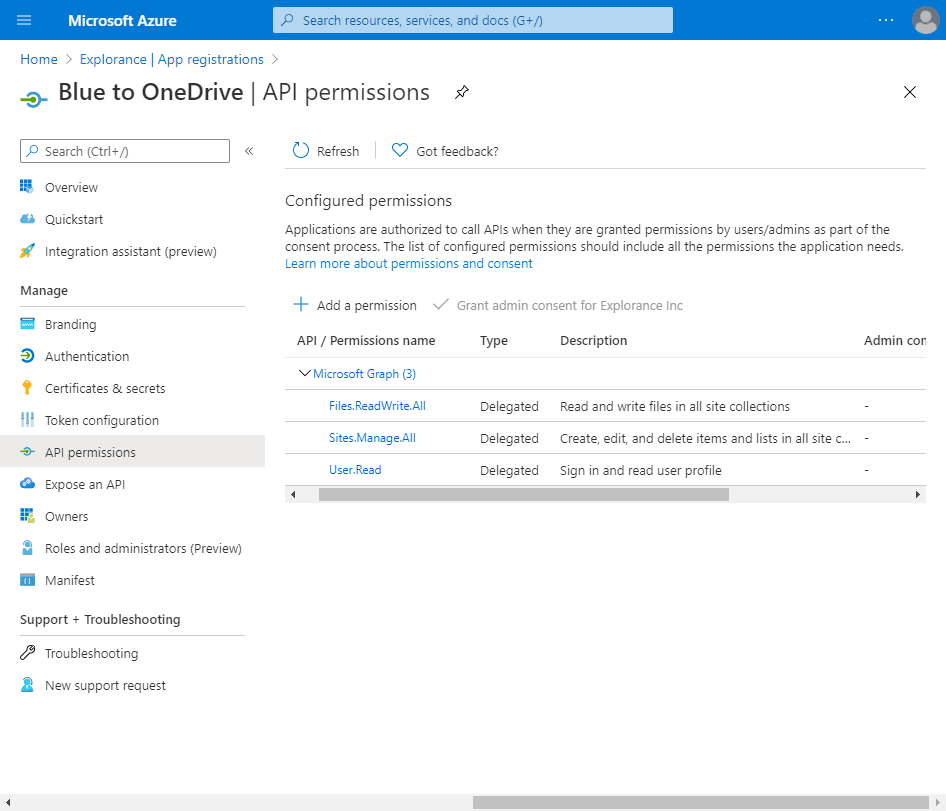Image resolution: width=946 pixels, height=811 pixels.
Task: Click the Expose an API cloud icon
Action: (27, 483)
